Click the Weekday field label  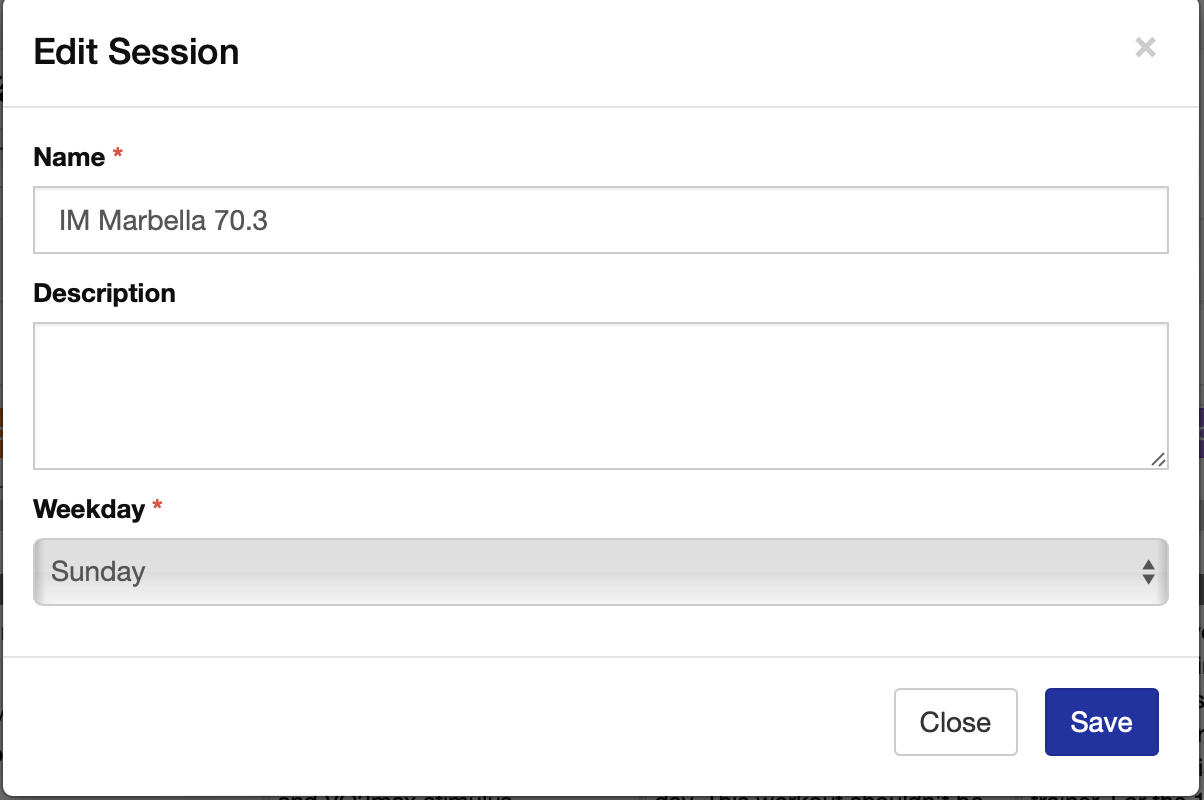click(89, 509)
